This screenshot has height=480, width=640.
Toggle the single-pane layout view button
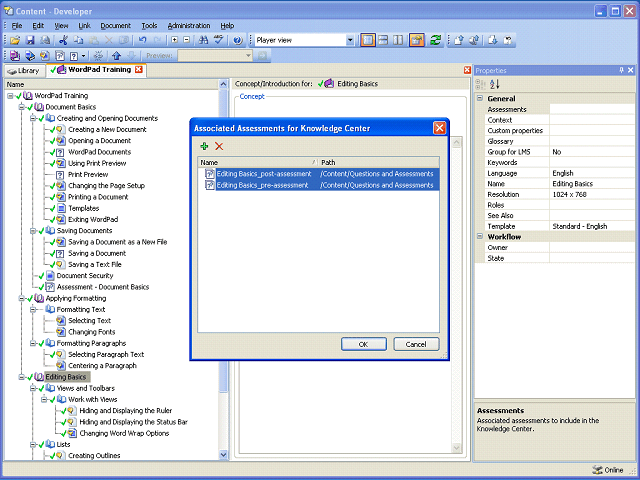[x=368, y=40]
